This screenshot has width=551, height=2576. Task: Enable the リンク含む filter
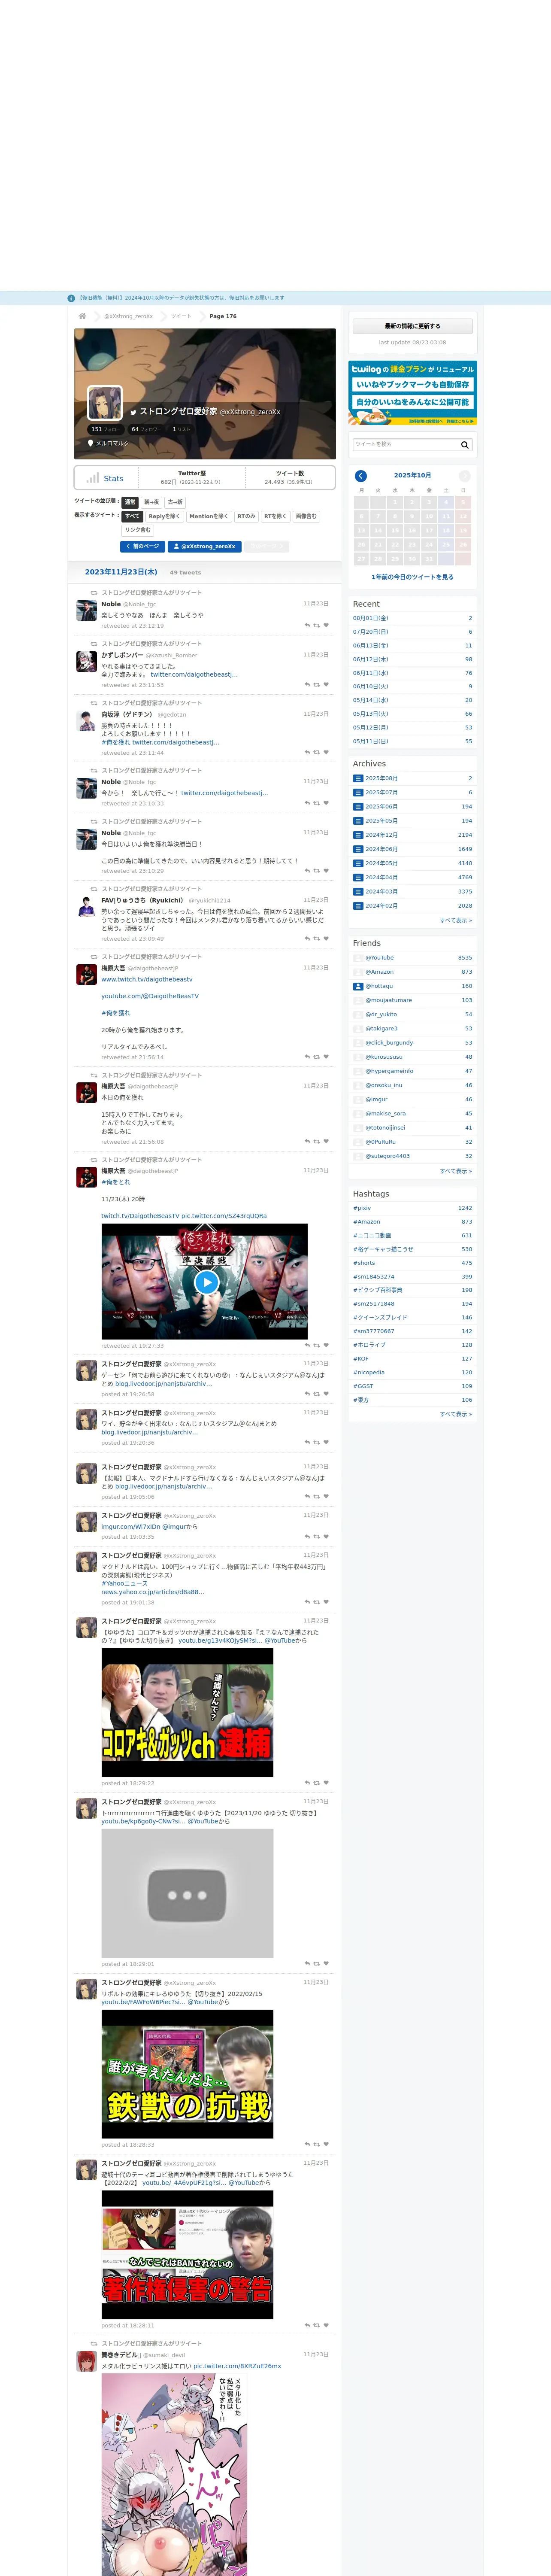coord(138,530)
